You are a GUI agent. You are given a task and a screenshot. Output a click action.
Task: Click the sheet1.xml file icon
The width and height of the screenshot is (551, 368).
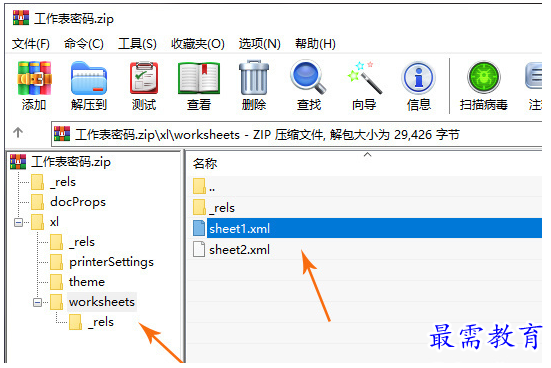(199, 228)
